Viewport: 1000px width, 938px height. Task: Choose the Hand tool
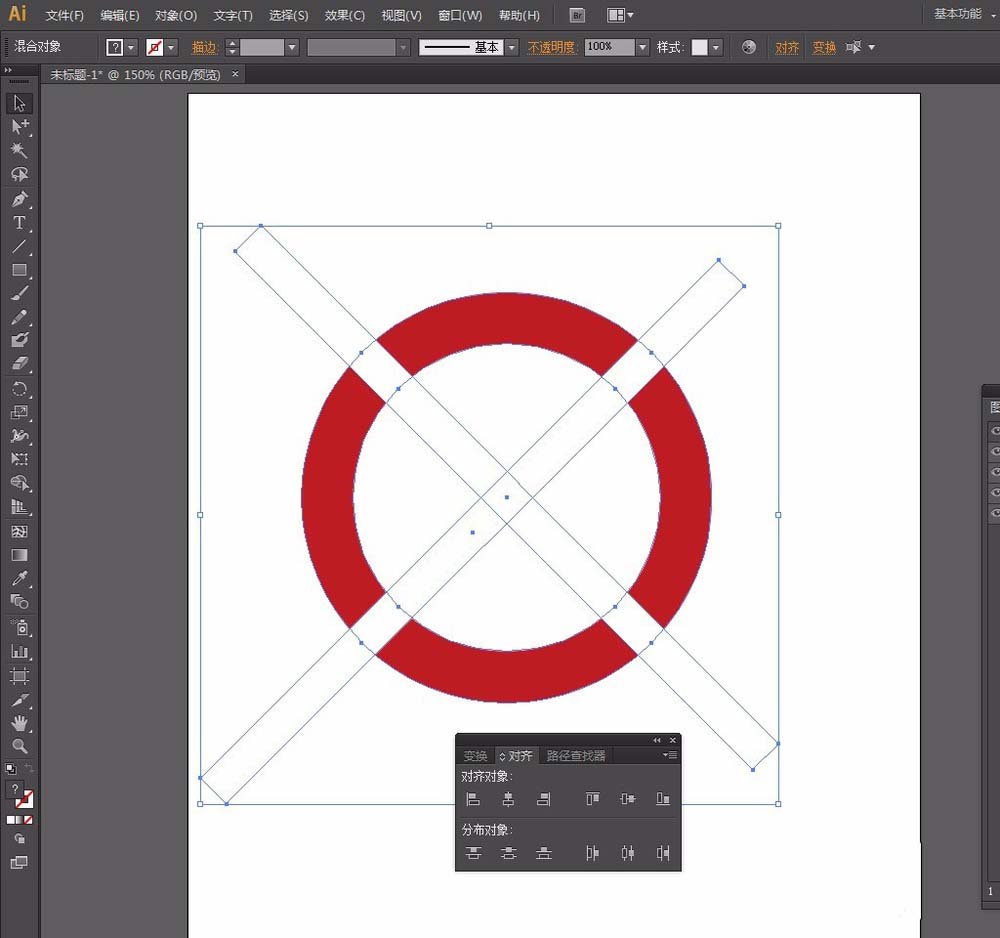(x=19, y=723)
